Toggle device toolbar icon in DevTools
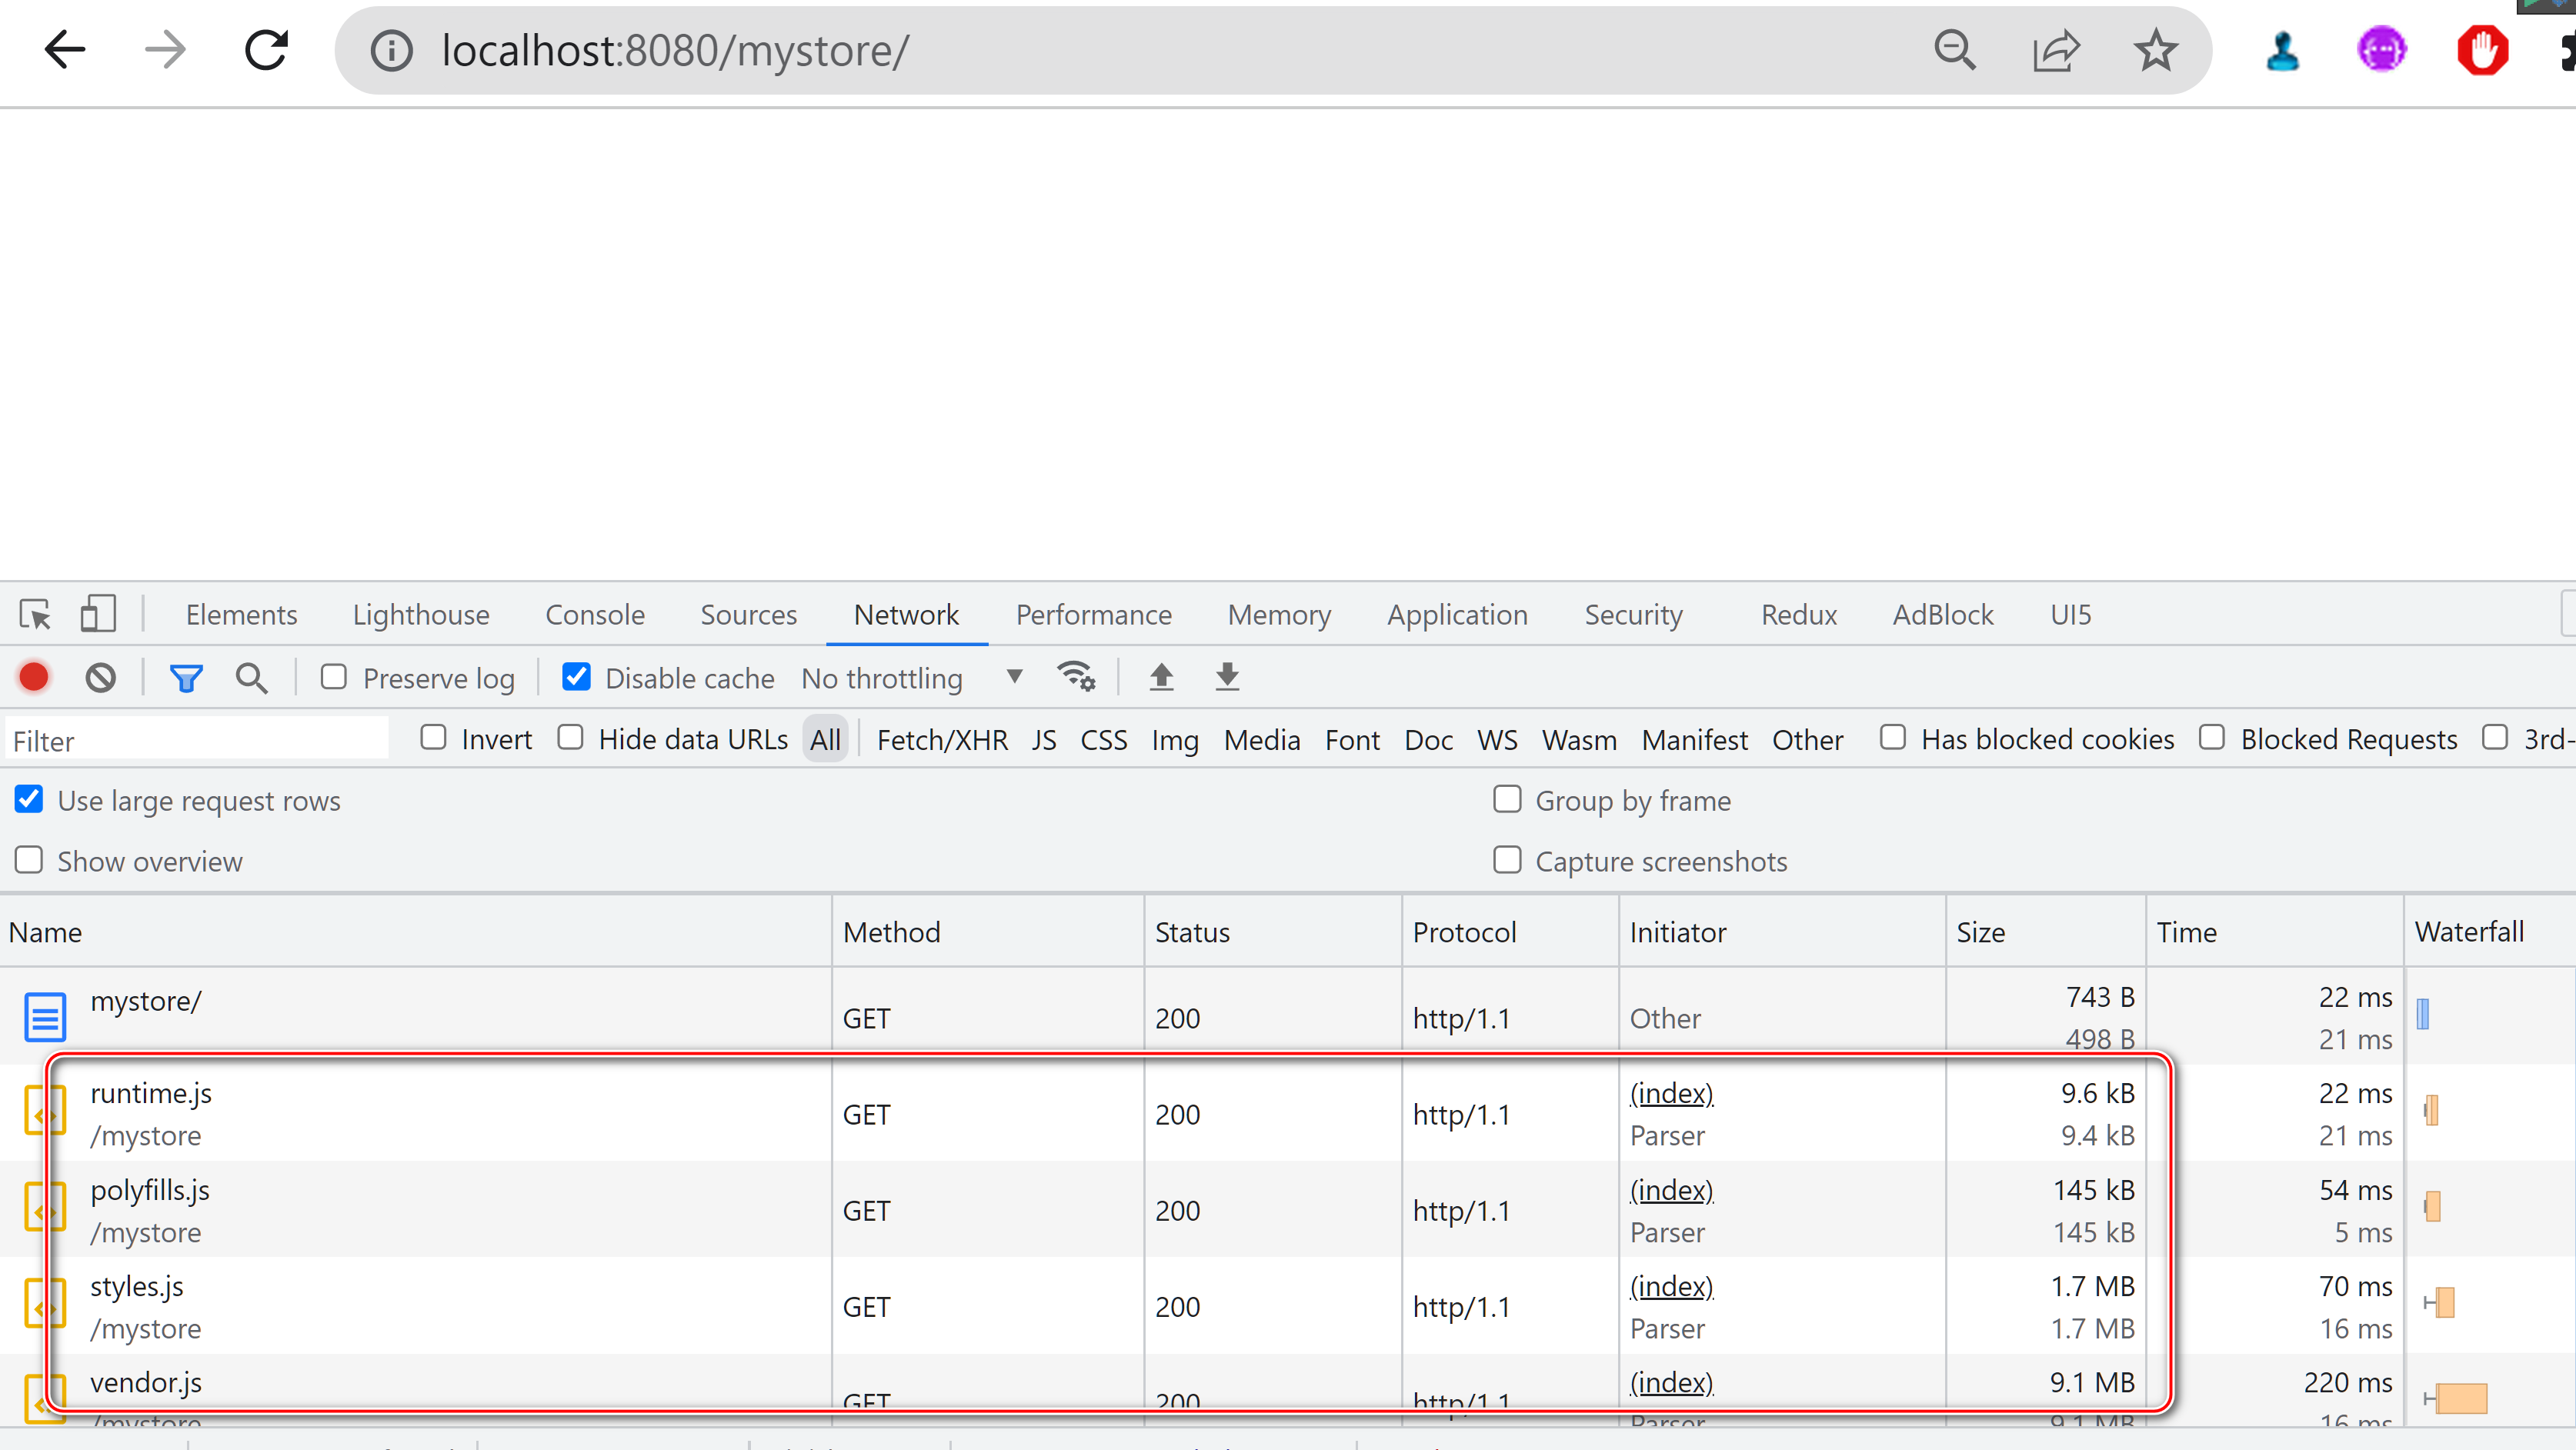The height and width of the screenshot is (1450, 2576). (97, 614)
